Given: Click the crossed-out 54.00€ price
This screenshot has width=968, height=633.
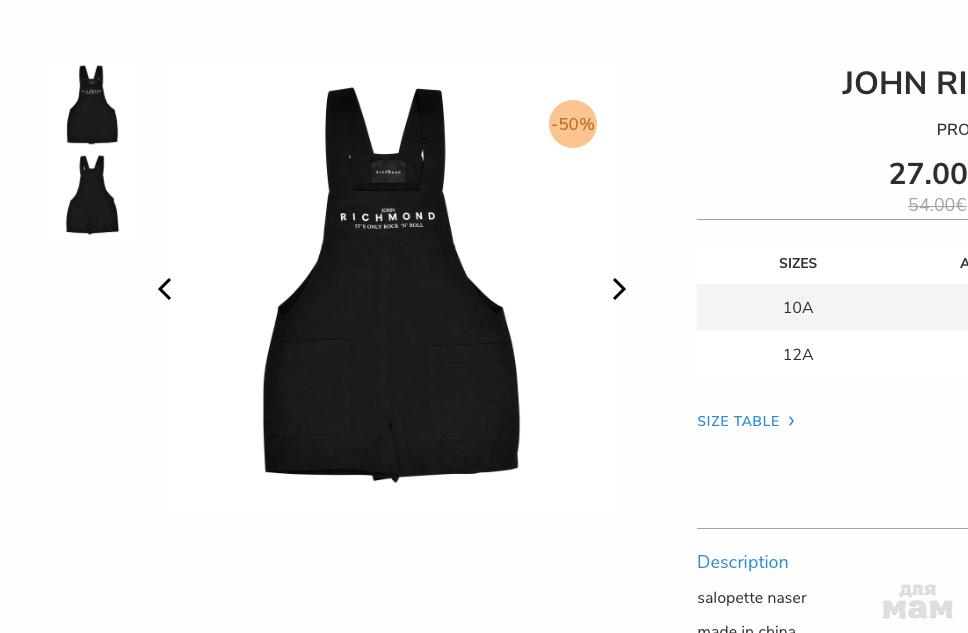Looking at the screenshot, I should [x=937, y=204].
